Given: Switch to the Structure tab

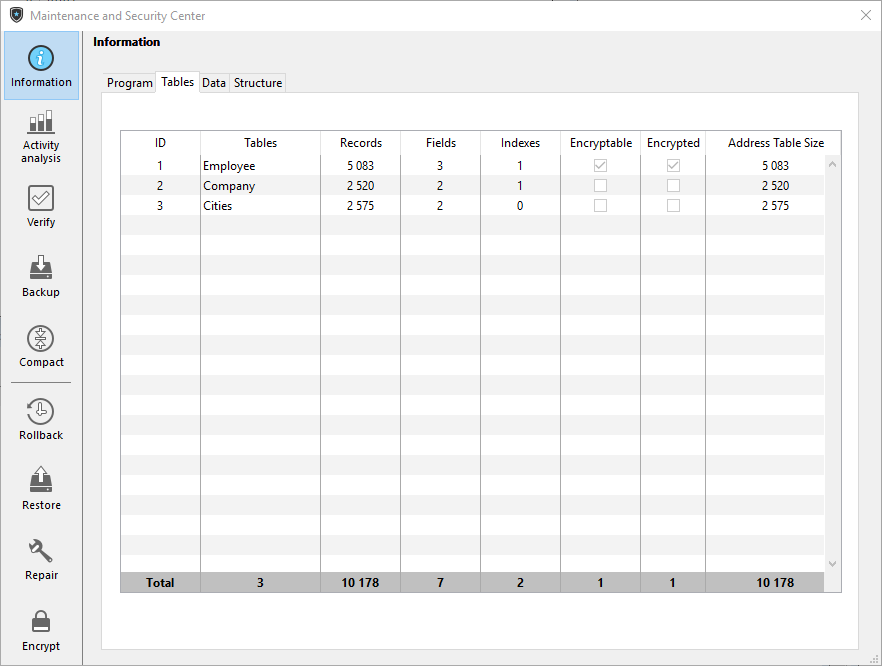Looking at the screenshot, I should (258, 83).
